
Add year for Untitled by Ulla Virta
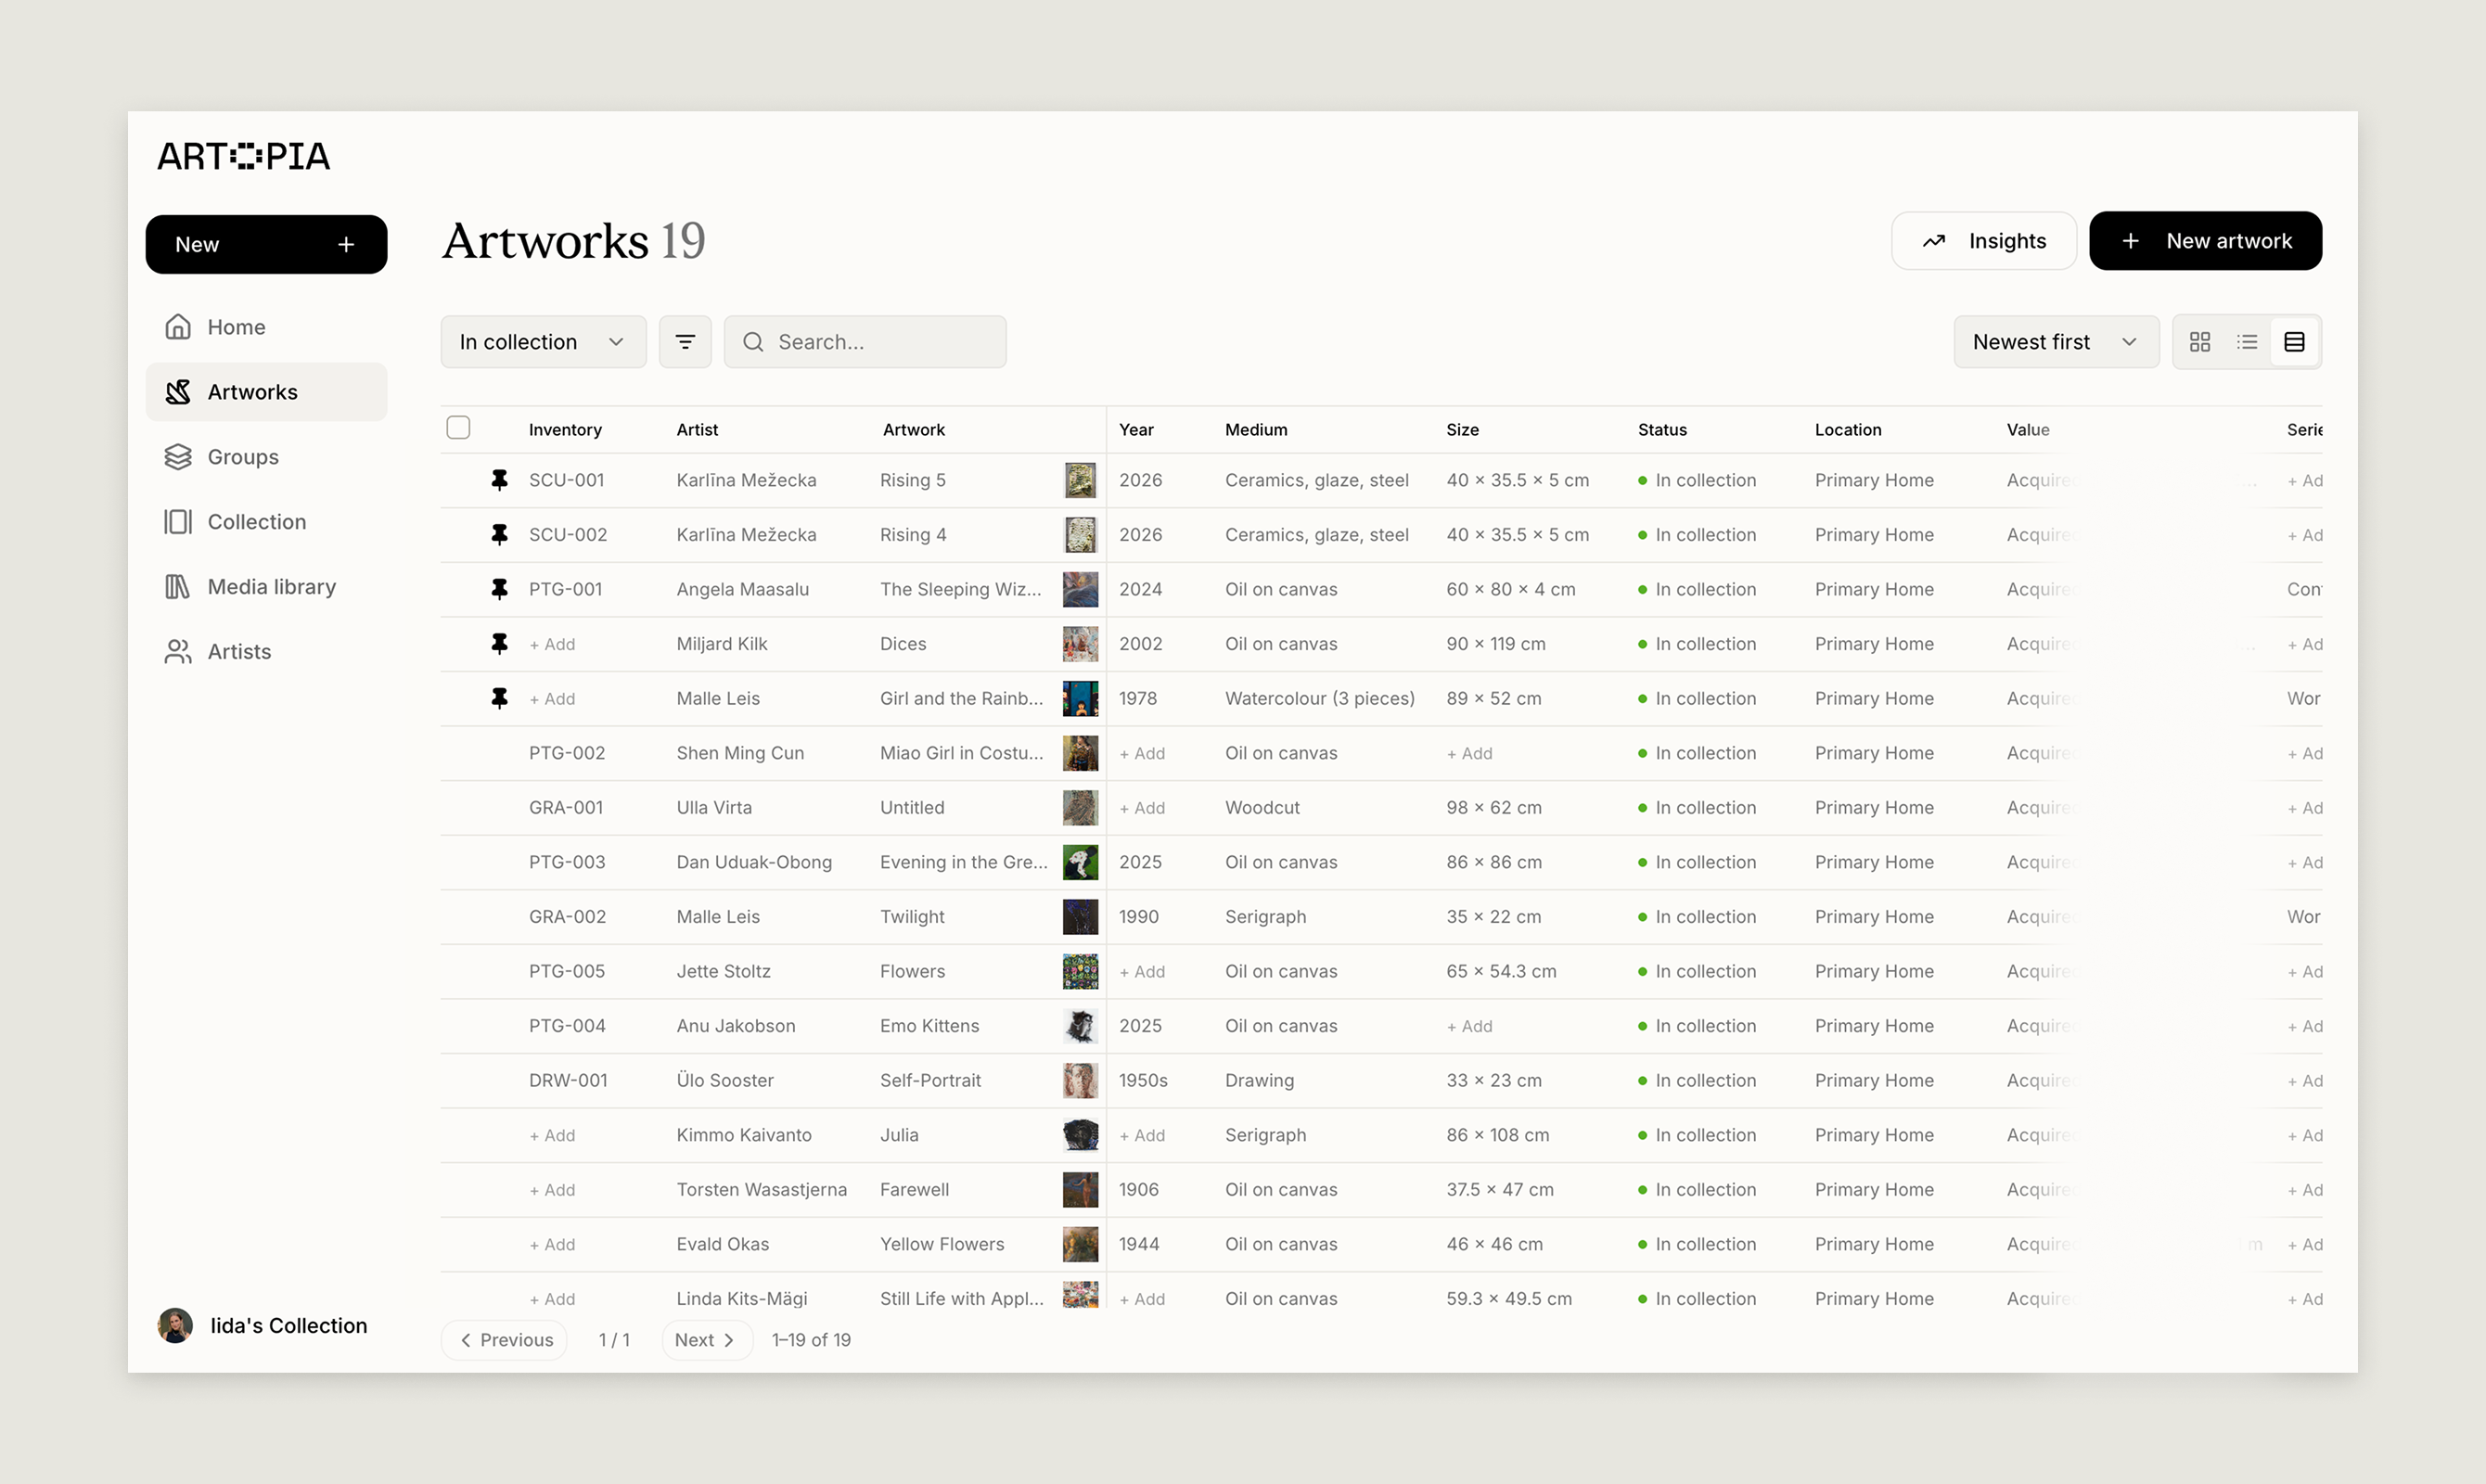1142,808
